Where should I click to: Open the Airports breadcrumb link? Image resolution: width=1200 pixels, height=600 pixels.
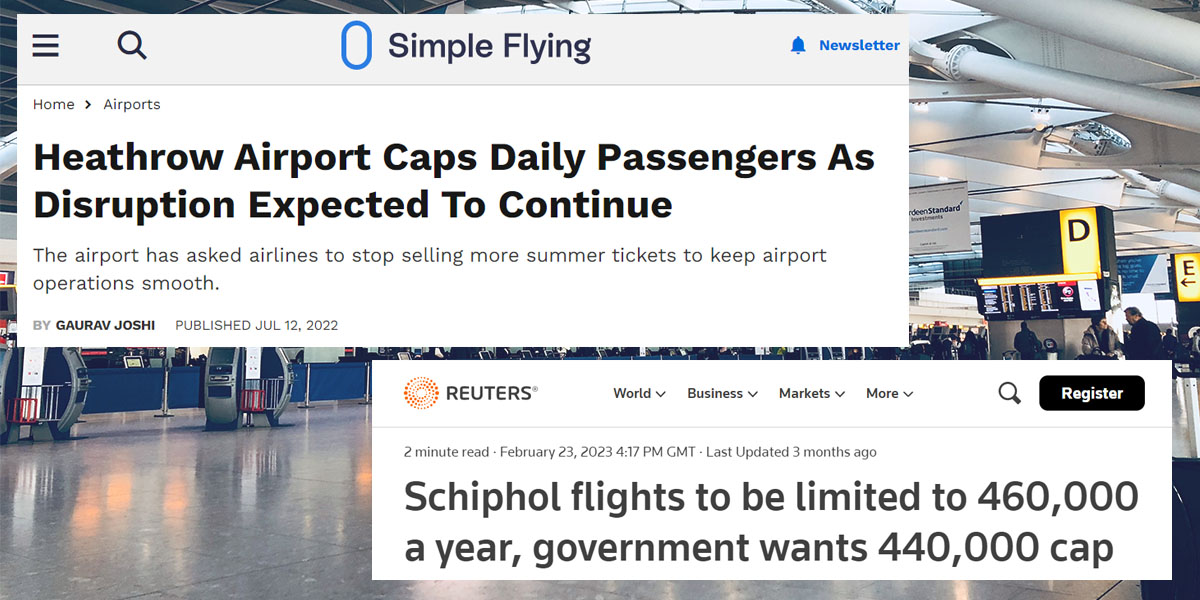click(x=131, y=104)
